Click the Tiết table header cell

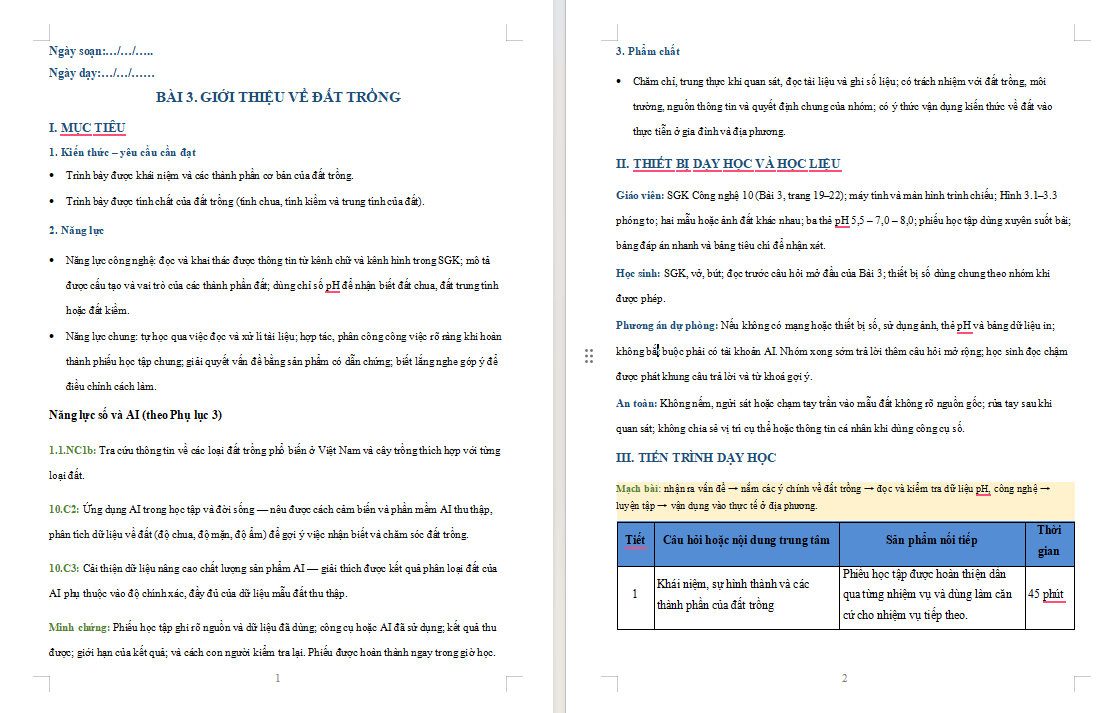click(x=635, y=544)
